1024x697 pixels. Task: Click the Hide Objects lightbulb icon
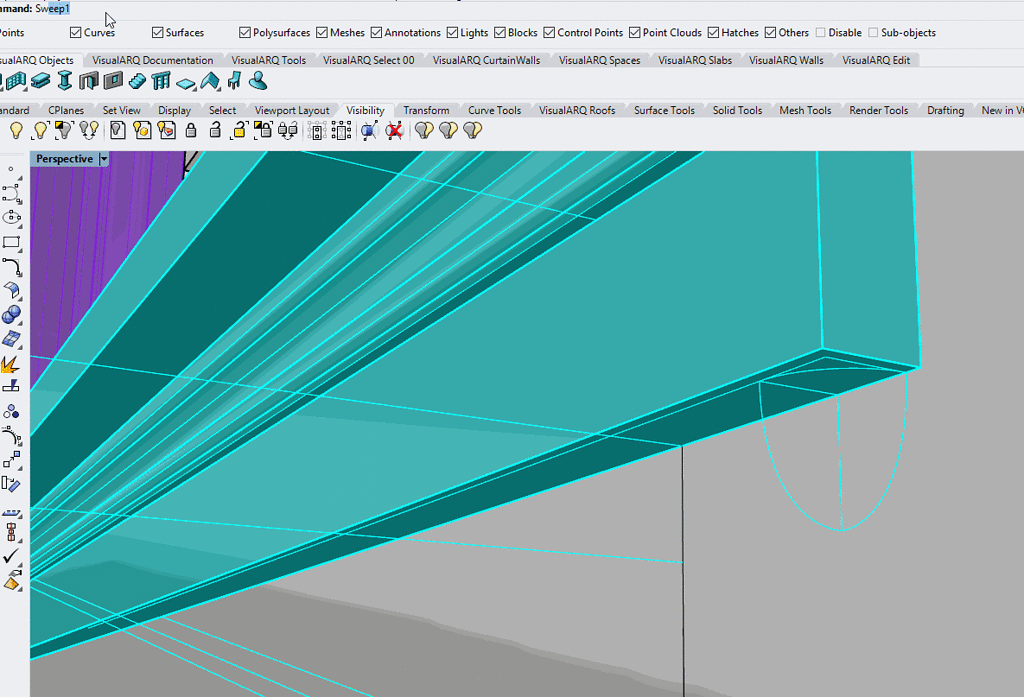15,130
